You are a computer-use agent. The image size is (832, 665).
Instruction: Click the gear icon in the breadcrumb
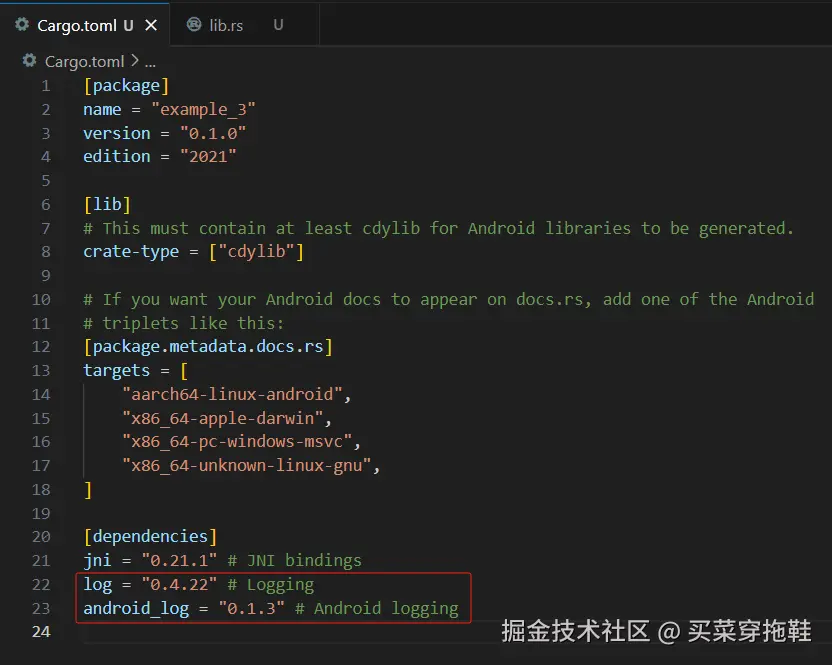point(30,61)
